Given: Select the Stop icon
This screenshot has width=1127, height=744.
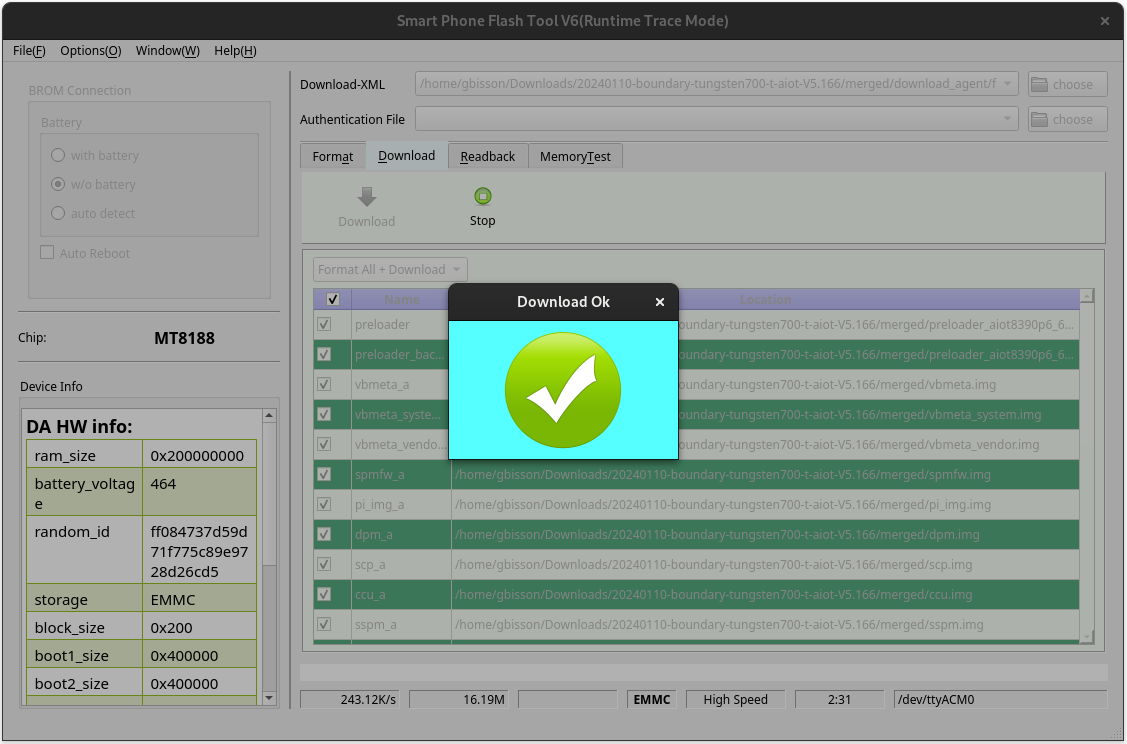Looking at the screenshot, I should coord(483,196).
